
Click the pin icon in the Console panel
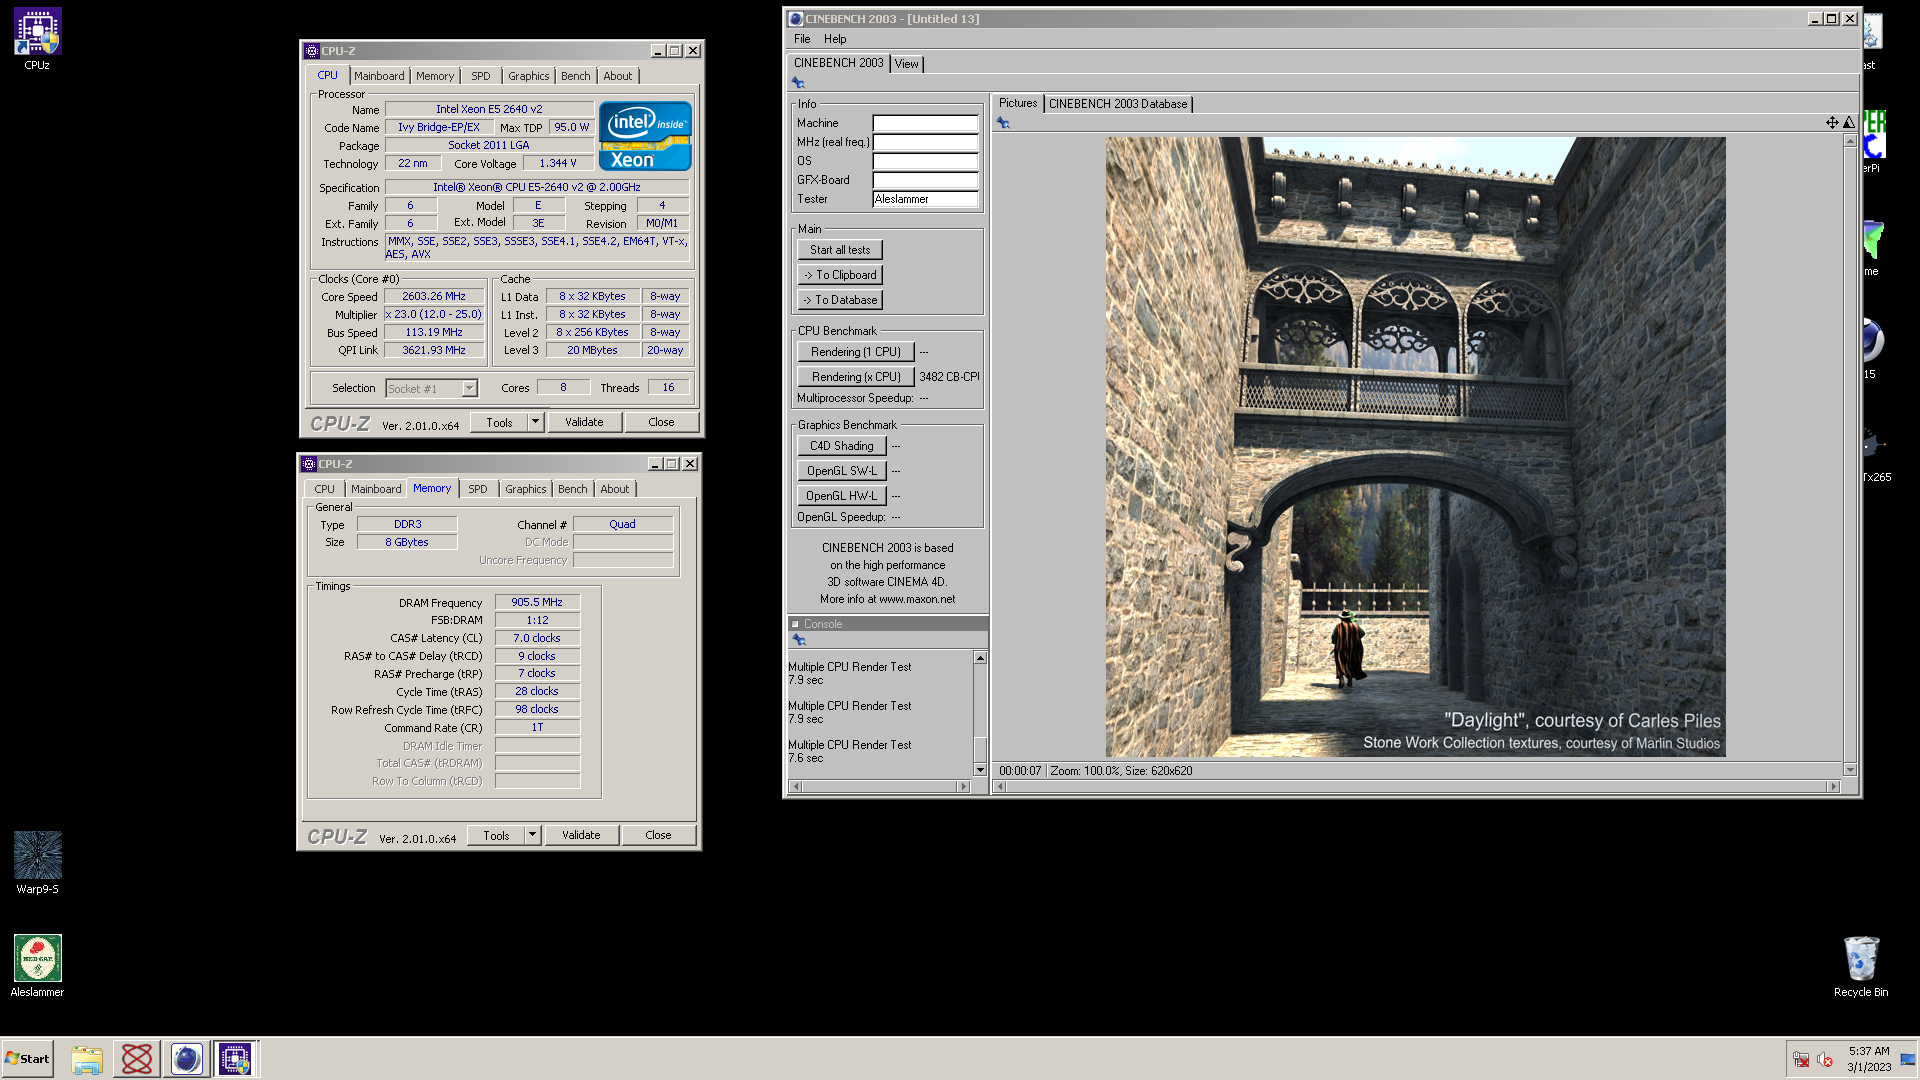coord(799,640)
